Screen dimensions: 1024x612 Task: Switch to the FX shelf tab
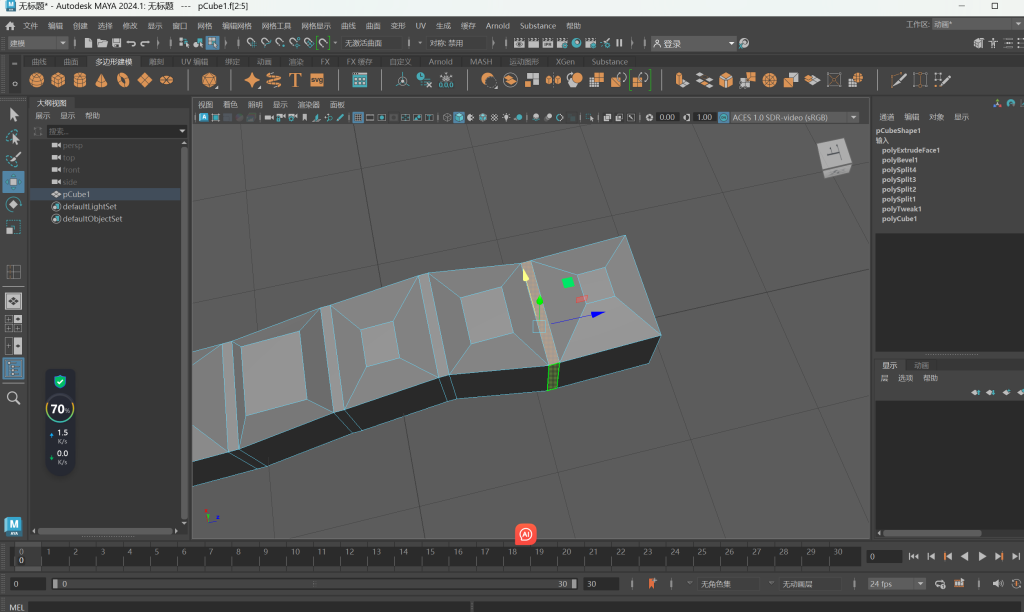click(325, 61)
